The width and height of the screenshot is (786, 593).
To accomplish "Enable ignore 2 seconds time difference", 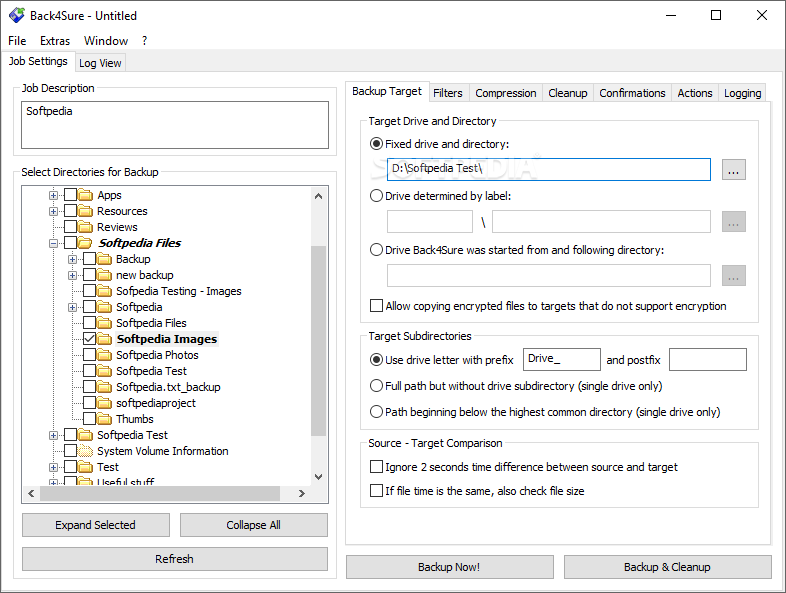I will tap(376, 467).
